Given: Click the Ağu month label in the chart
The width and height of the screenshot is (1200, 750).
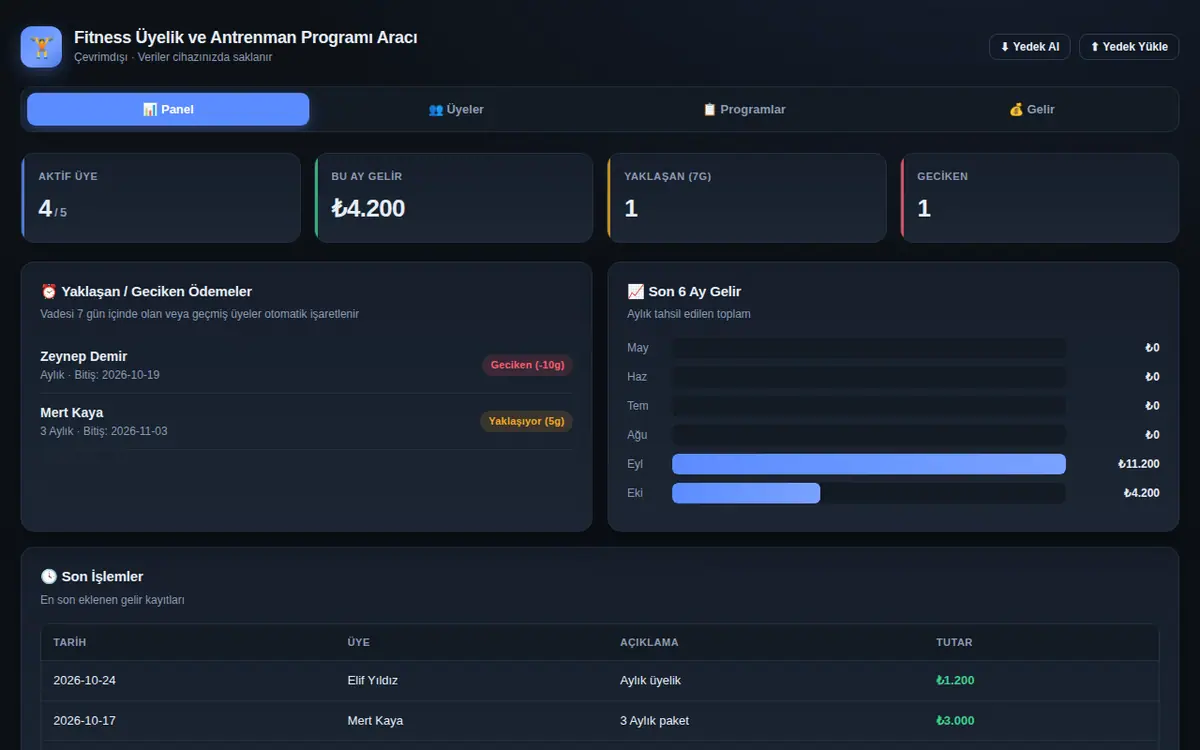Looking at the screenshot, I should pos(637,435).
